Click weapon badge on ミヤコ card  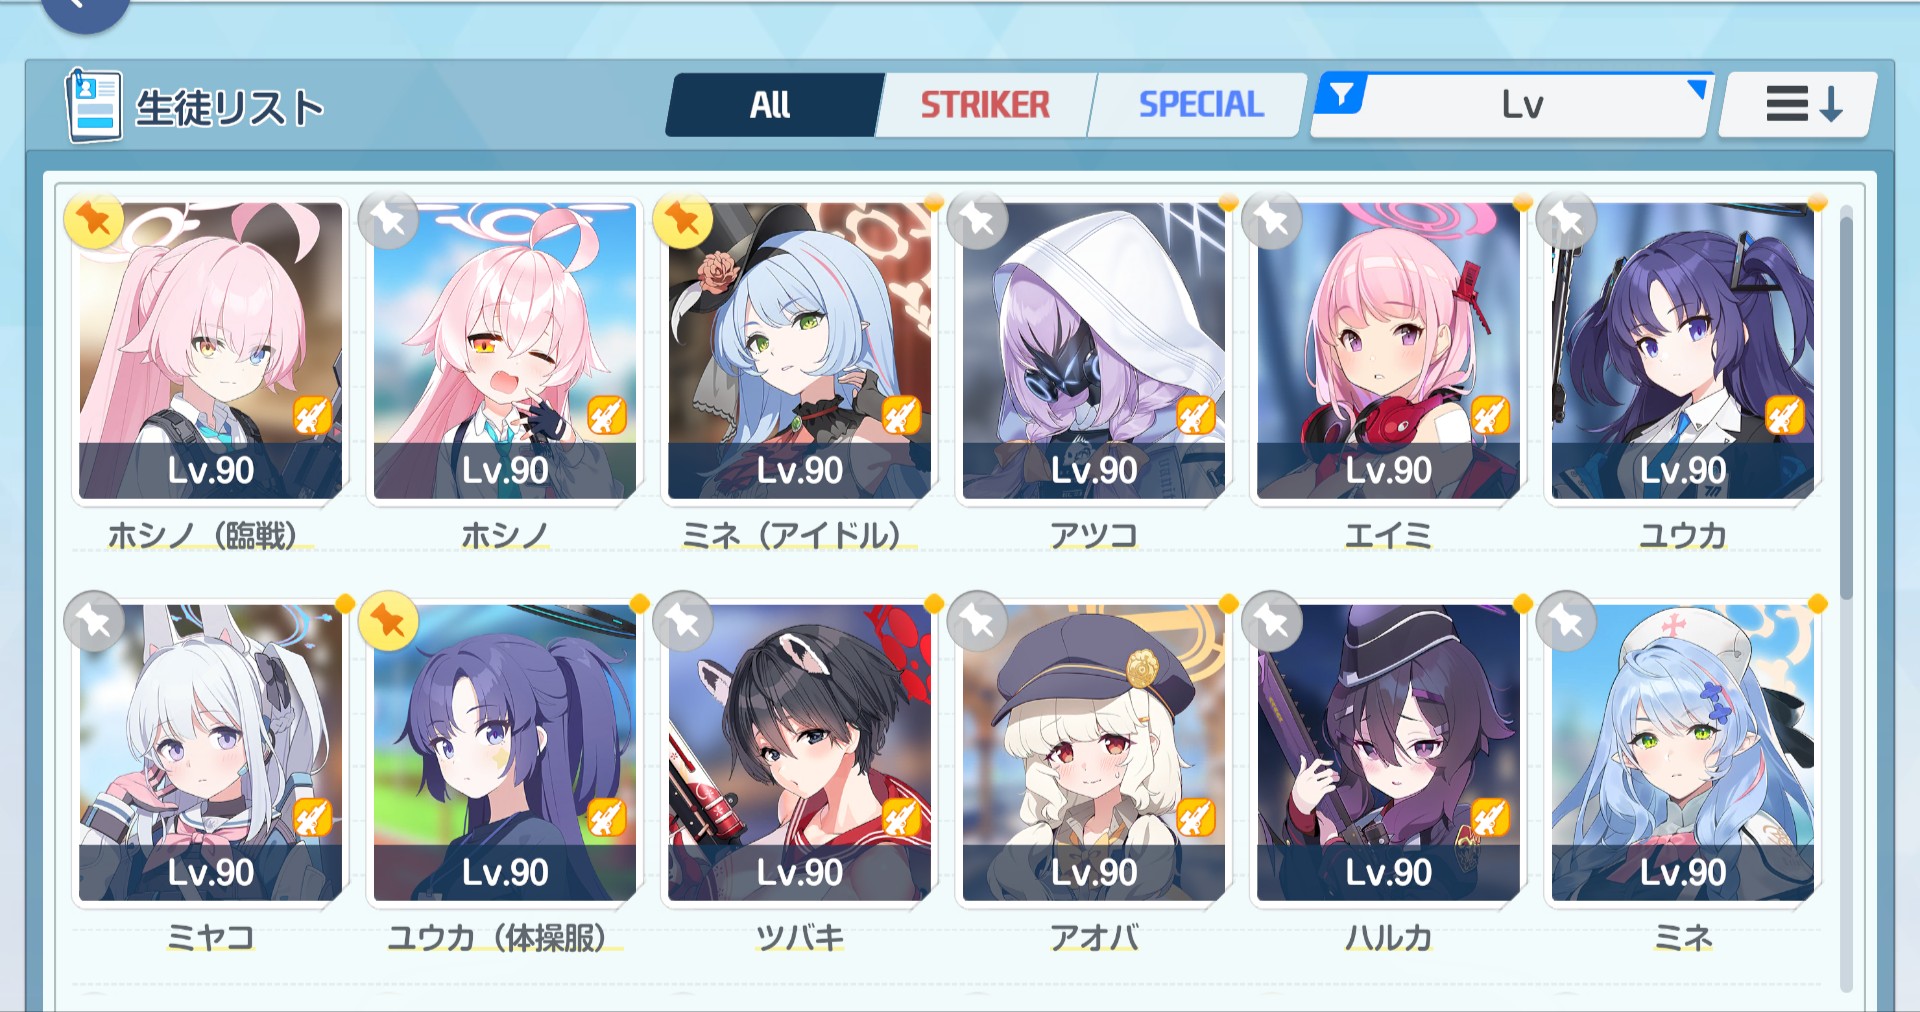tap(312, 818)
